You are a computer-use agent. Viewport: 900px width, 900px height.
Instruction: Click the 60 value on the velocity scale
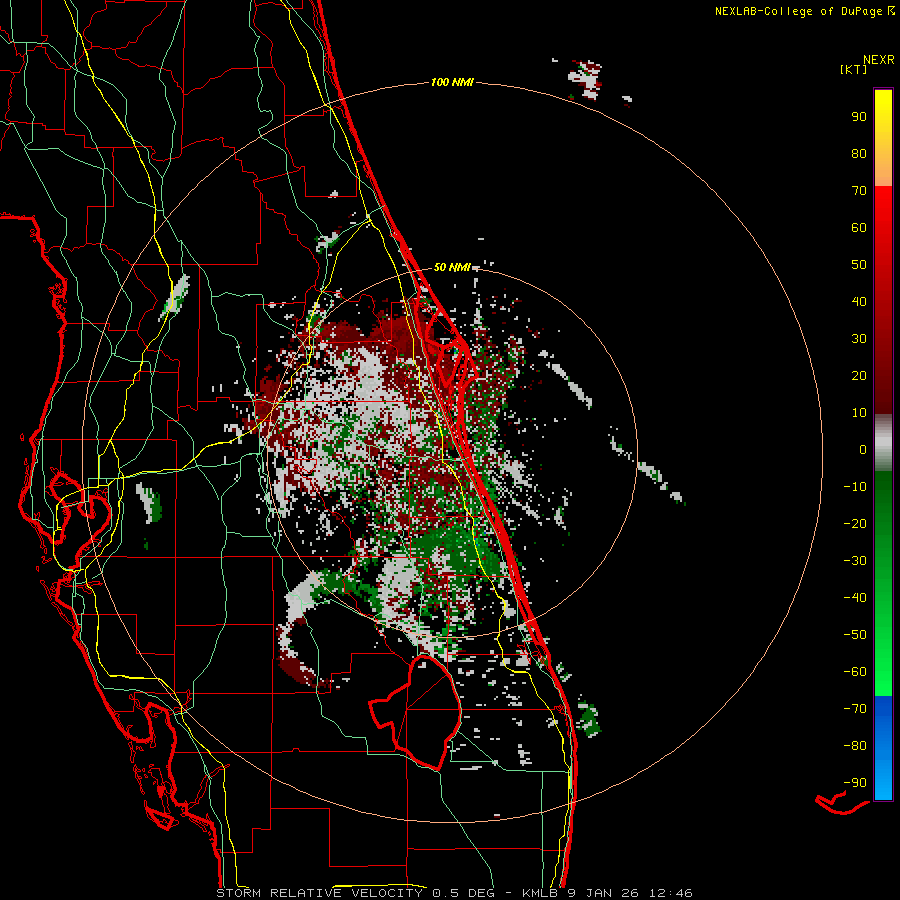click(859, 227)
